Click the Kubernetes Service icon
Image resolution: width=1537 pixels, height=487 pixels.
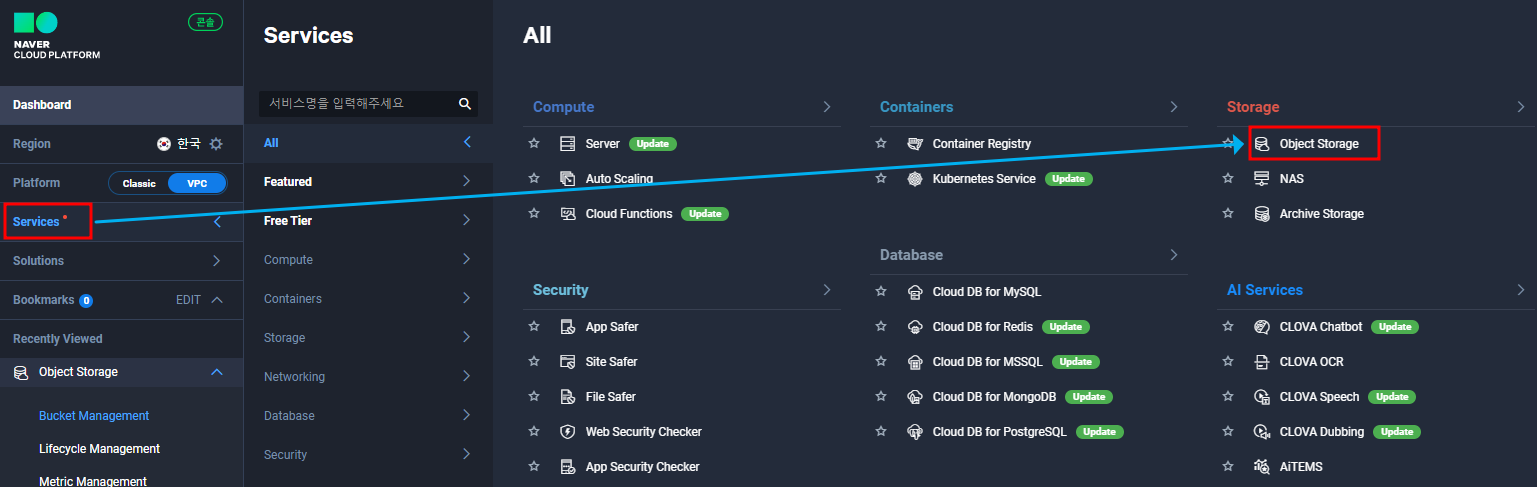pyautogui.click(x=914, y=179)
